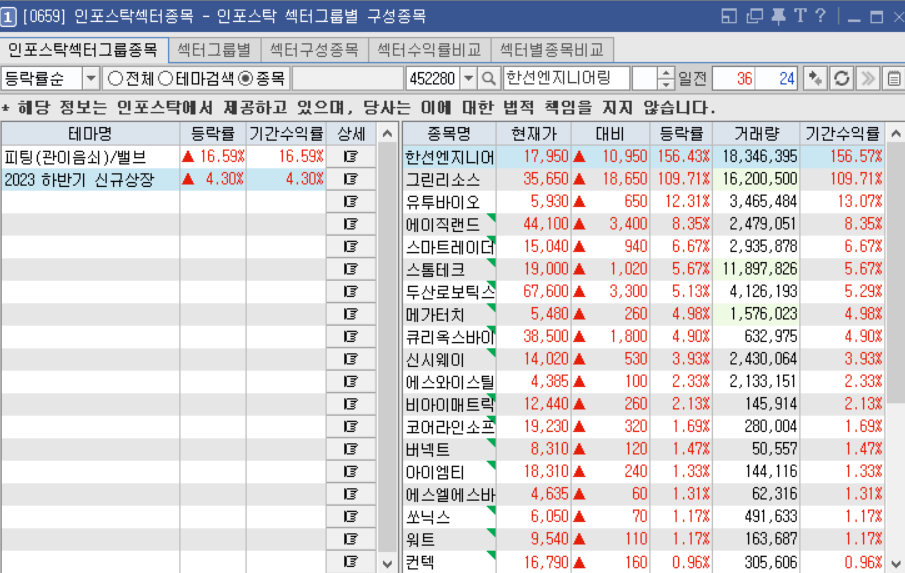Click scroll down arrow of theme list

coord(388,563)
